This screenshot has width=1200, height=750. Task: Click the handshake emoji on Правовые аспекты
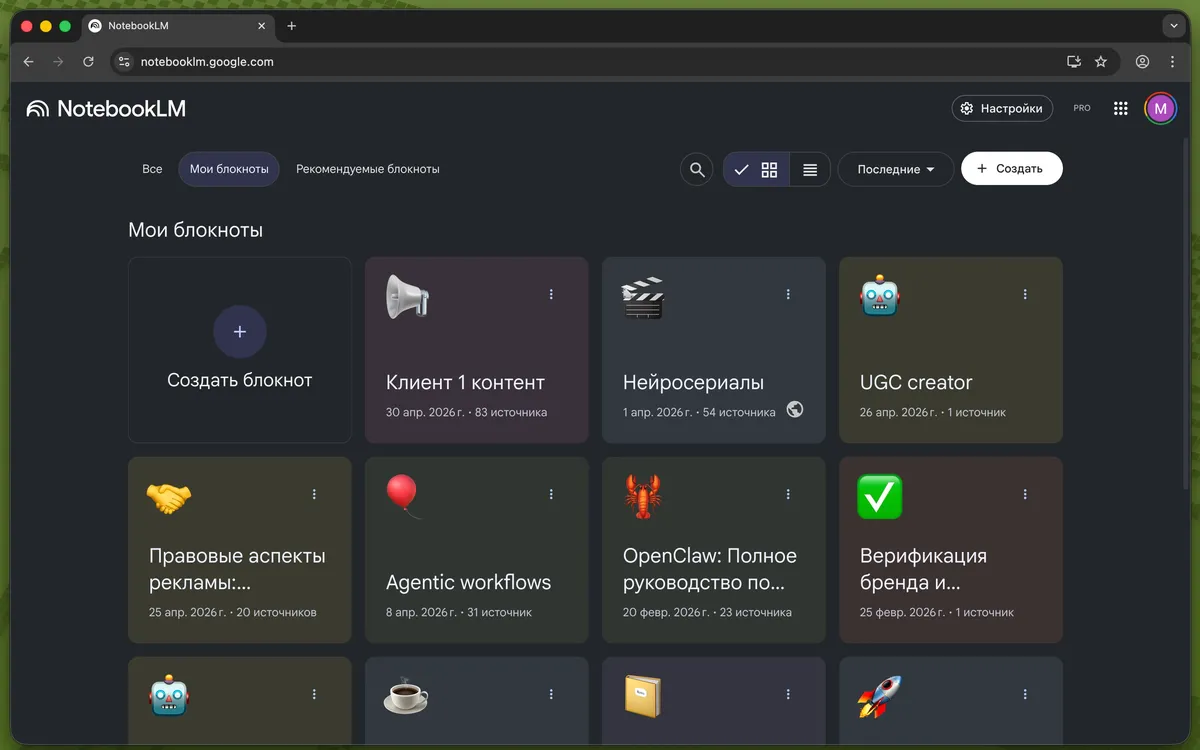(168, 497)
